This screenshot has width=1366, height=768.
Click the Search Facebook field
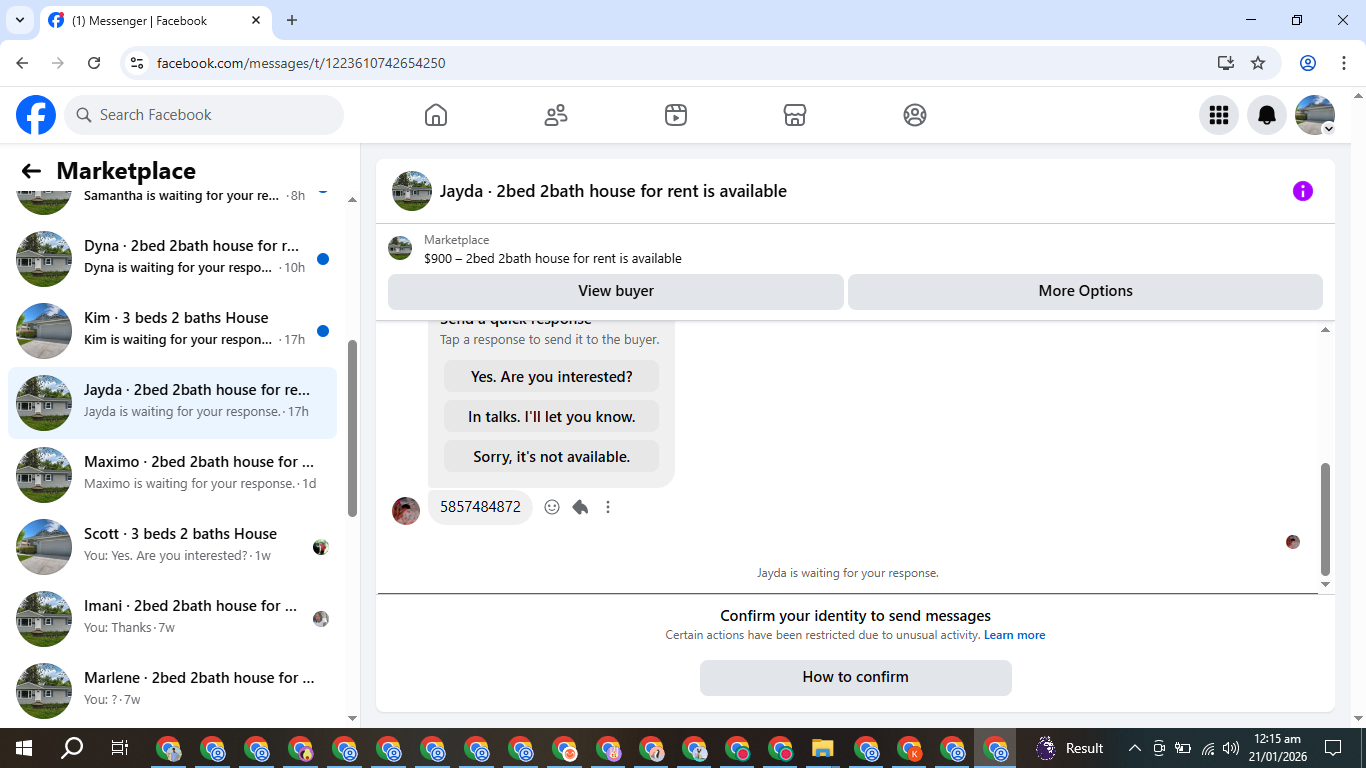(x=204, y=115)
